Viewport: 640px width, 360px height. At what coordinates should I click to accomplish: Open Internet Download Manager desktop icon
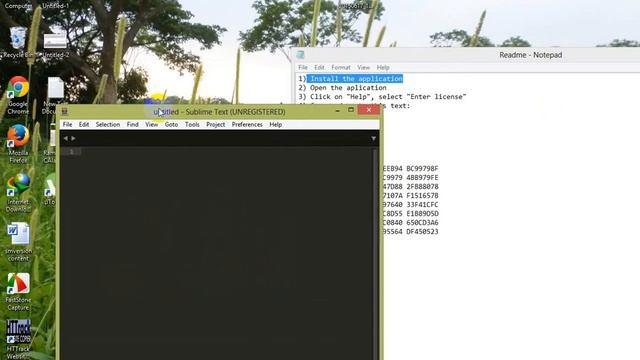18,193
